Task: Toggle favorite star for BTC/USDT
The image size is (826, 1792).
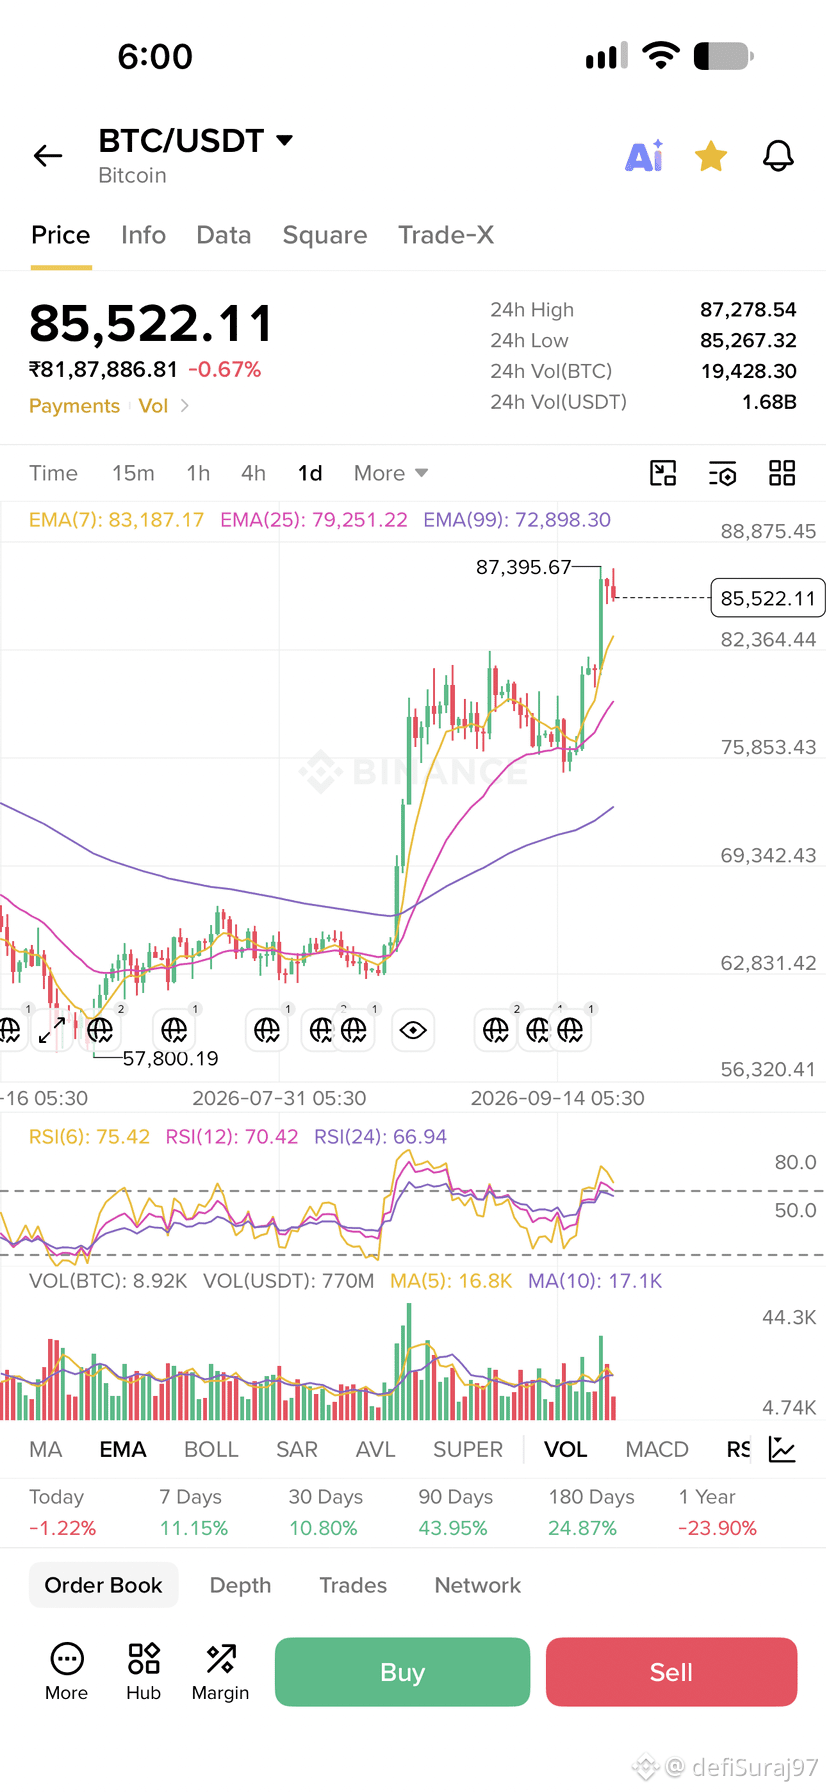Action: [x=711, y=156]
